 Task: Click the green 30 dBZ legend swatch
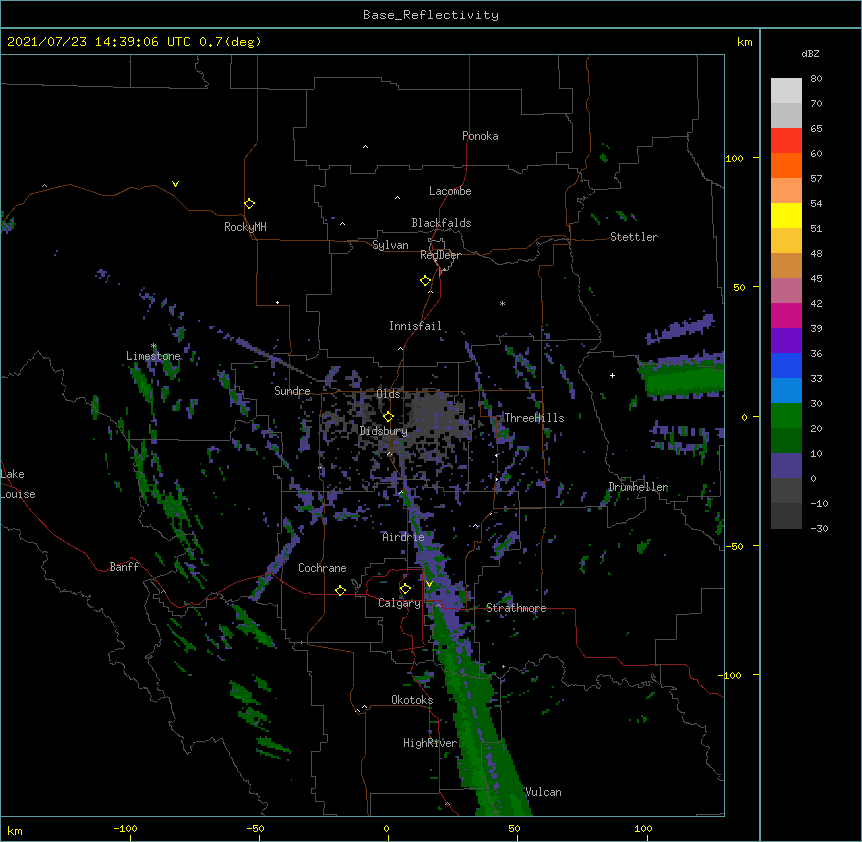pos(786,416)
